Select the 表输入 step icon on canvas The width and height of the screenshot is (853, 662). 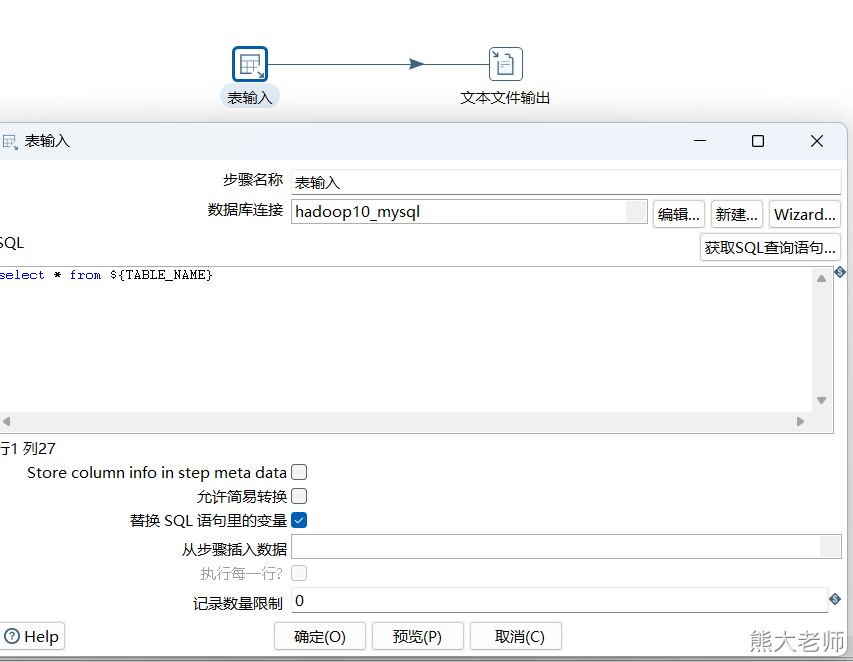click(250, 64)
